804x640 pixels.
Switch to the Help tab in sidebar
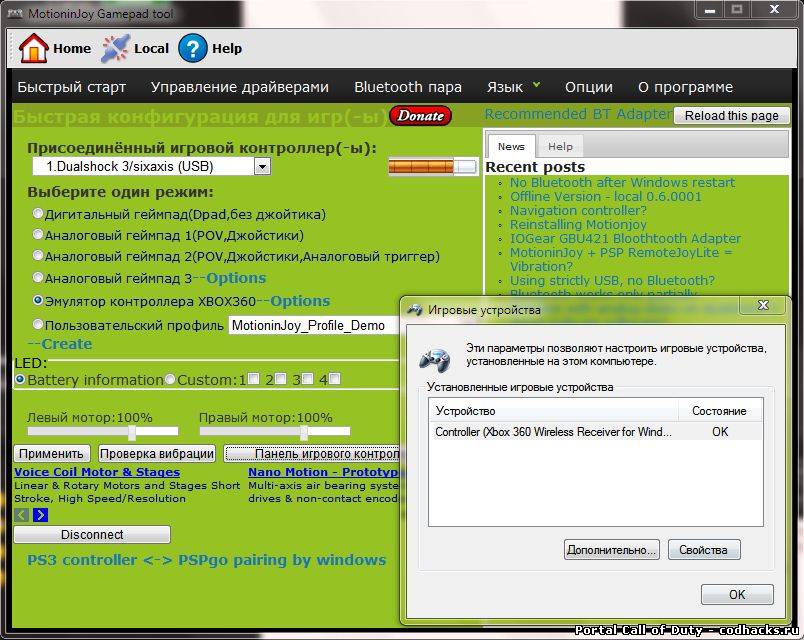(x=560, y=147)
